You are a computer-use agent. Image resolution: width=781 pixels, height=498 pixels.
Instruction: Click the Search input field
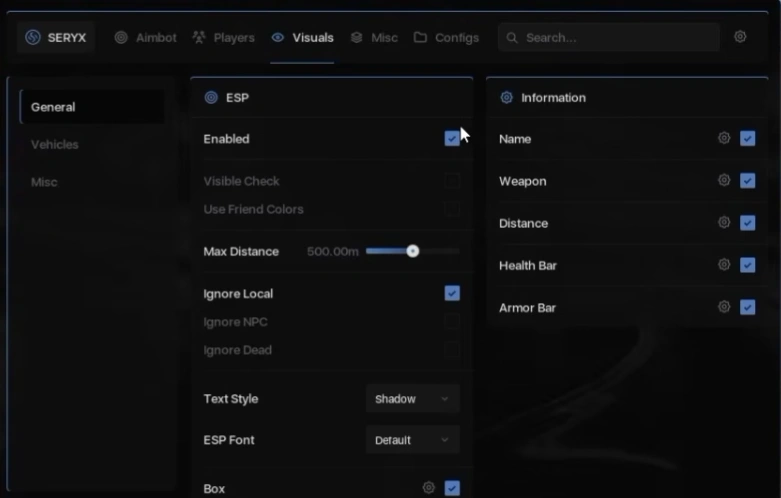coord(609,38)
